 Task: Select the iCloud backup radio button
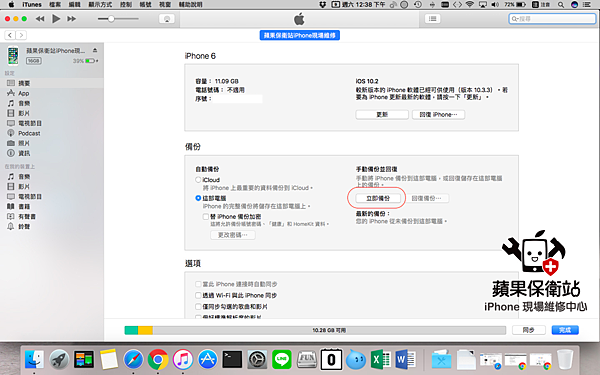198,179
